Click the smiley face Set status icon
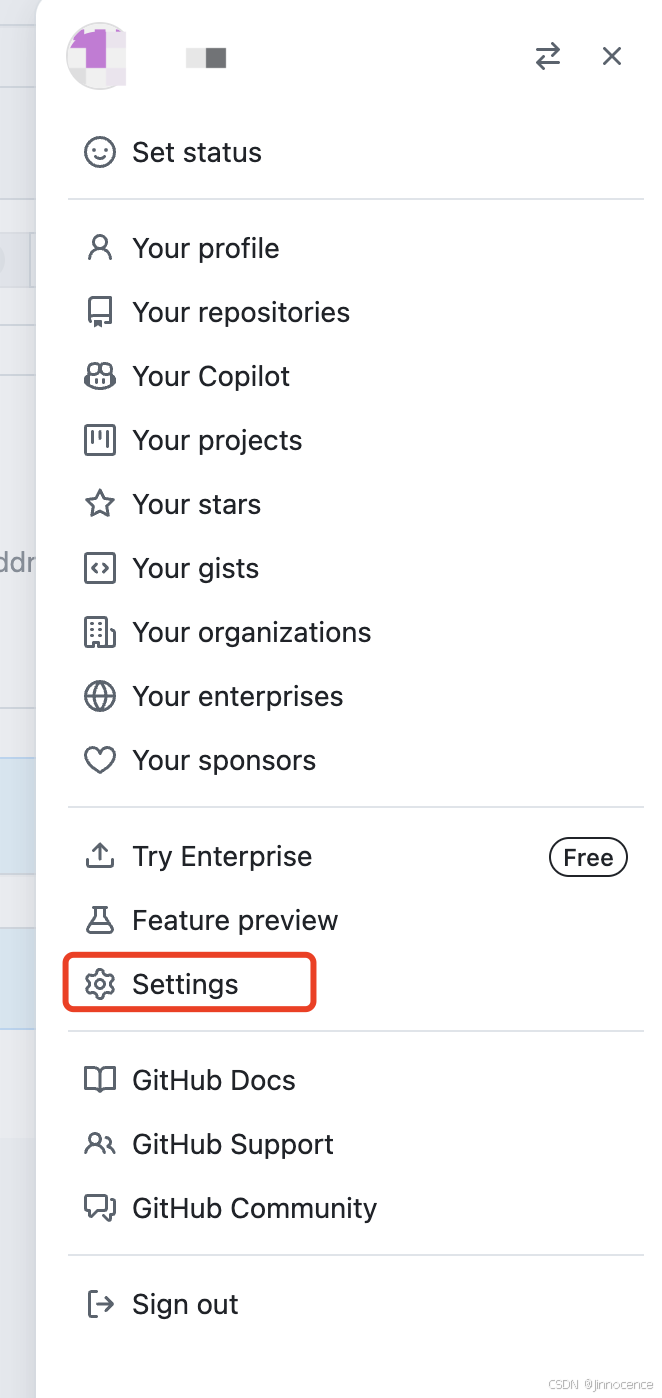Viewport: 662px width, 1398px height. [x=100, y=153]
